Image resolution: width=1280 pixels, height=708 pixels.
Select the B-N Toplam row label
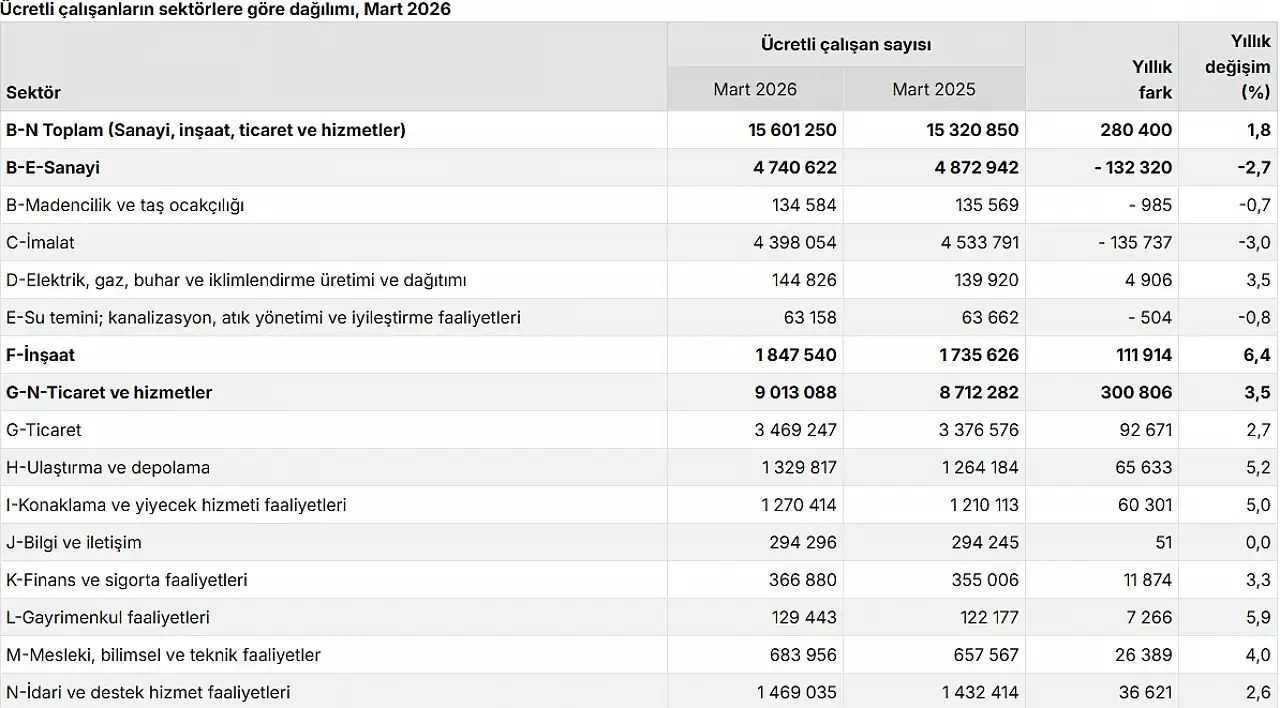[206, 130]
